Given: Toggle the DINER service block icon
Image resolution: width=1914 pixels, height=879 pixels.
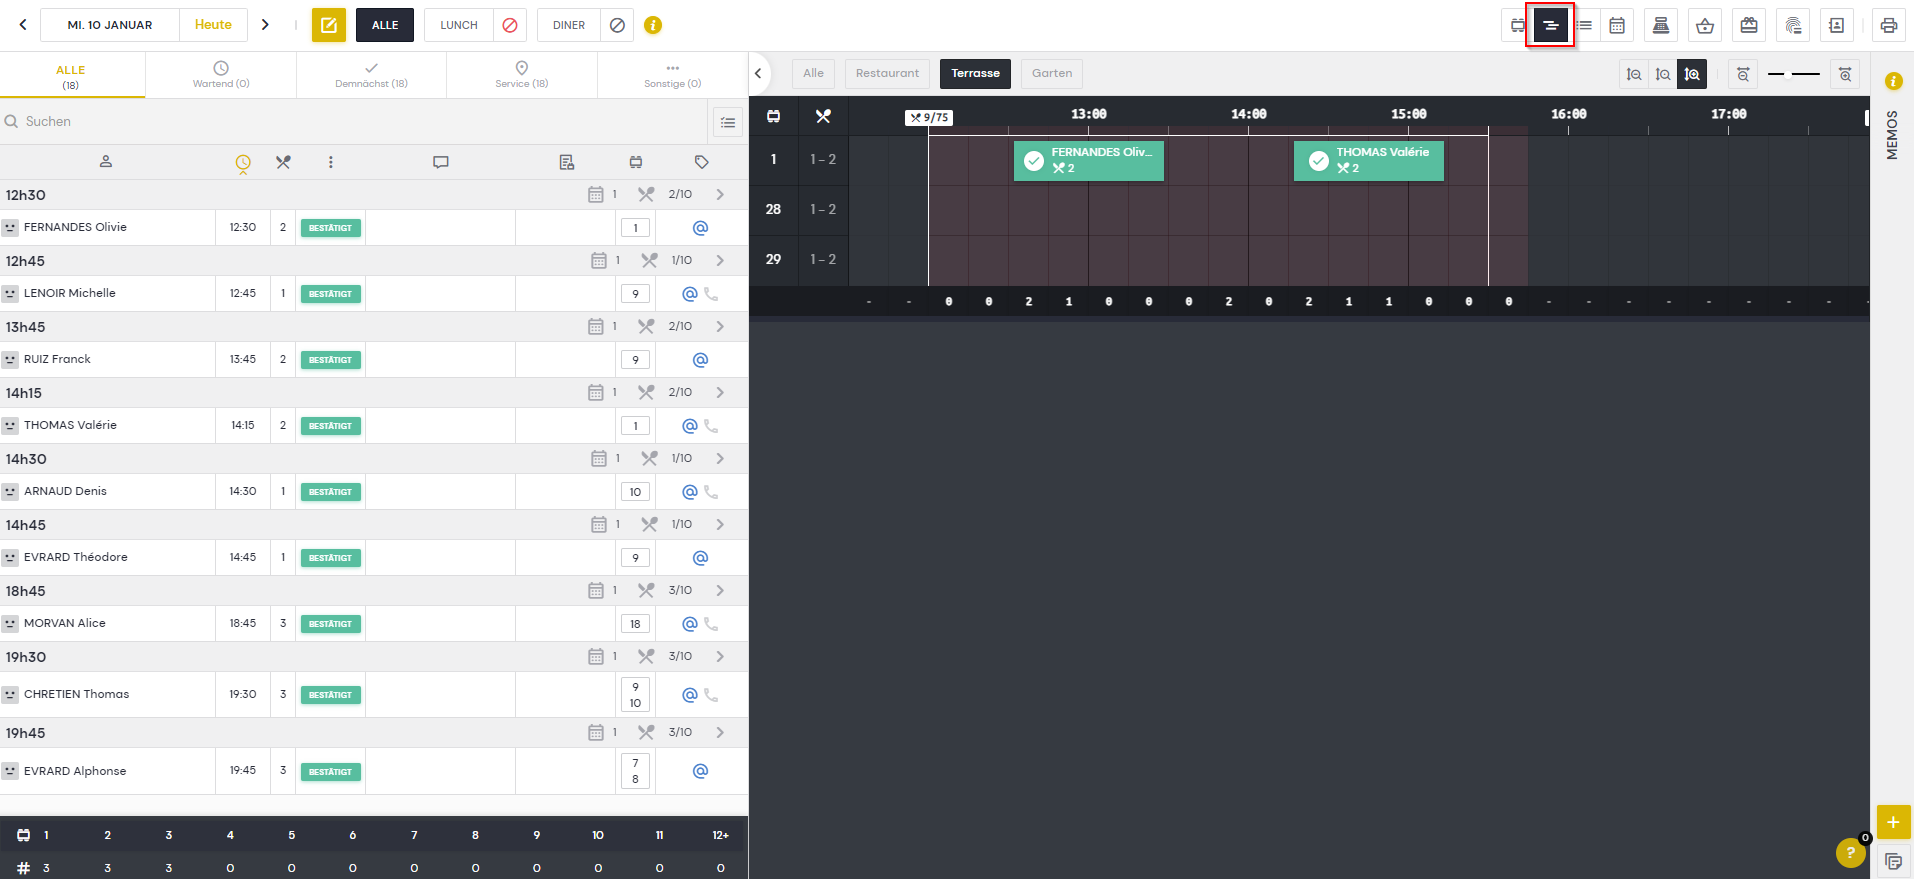Looking at the screenshot, I should (x=617, y=25).
